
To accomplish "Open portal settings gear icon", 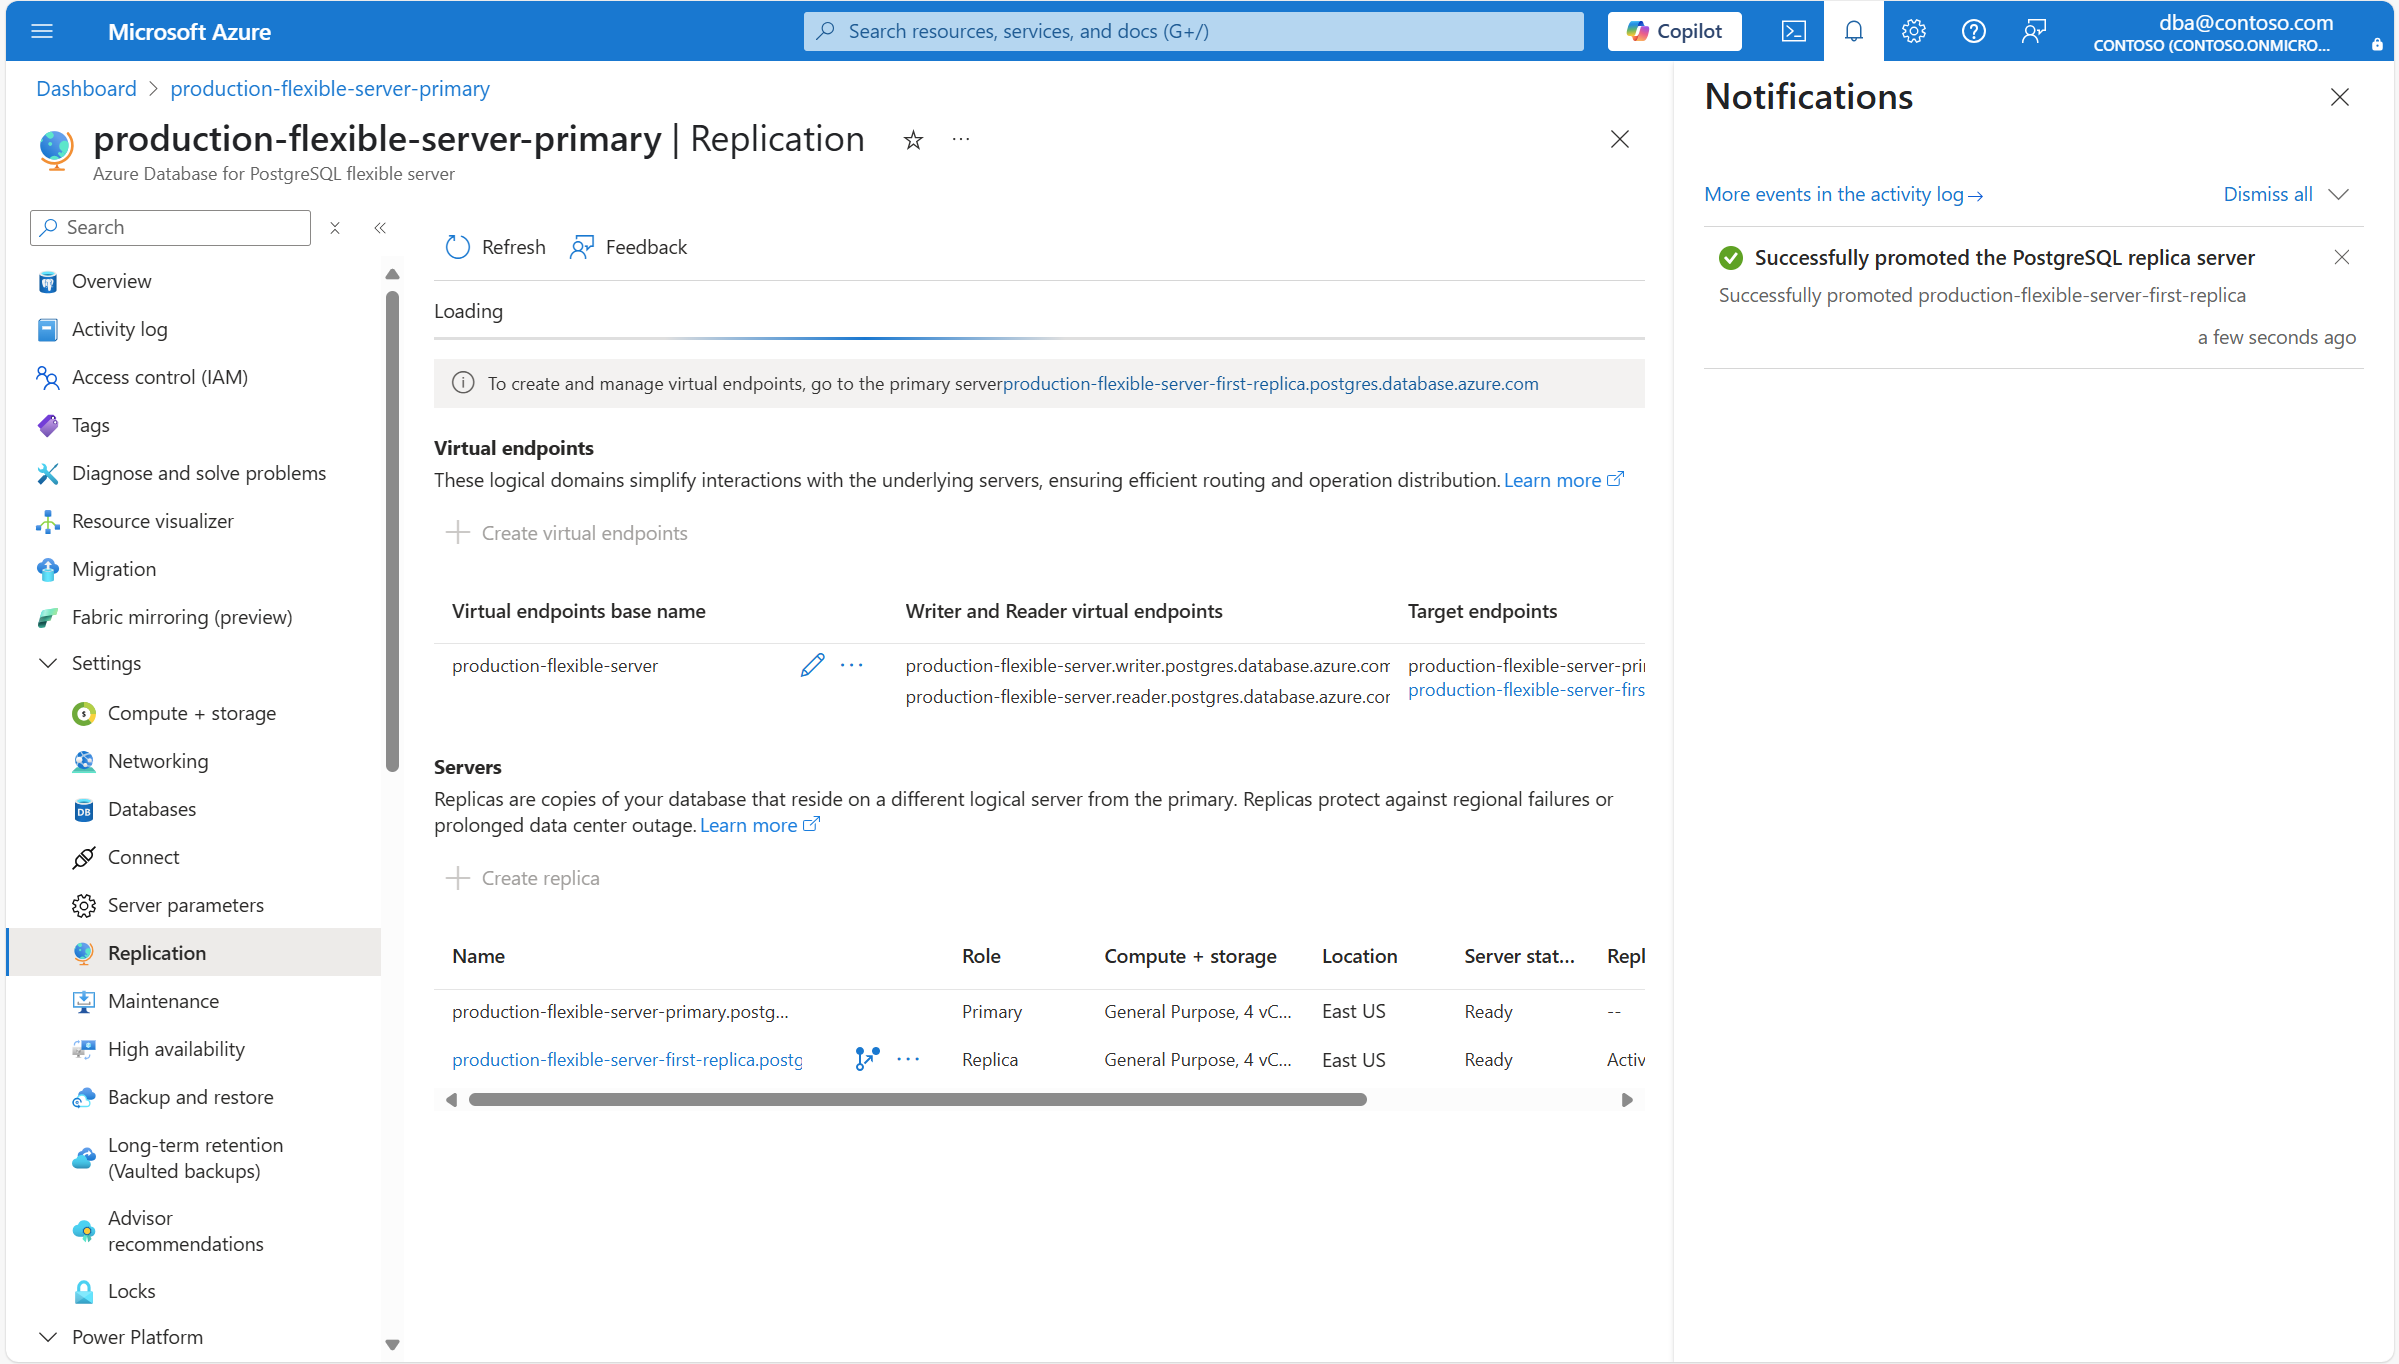I will pyautogui.click(x=1913, y=31).
